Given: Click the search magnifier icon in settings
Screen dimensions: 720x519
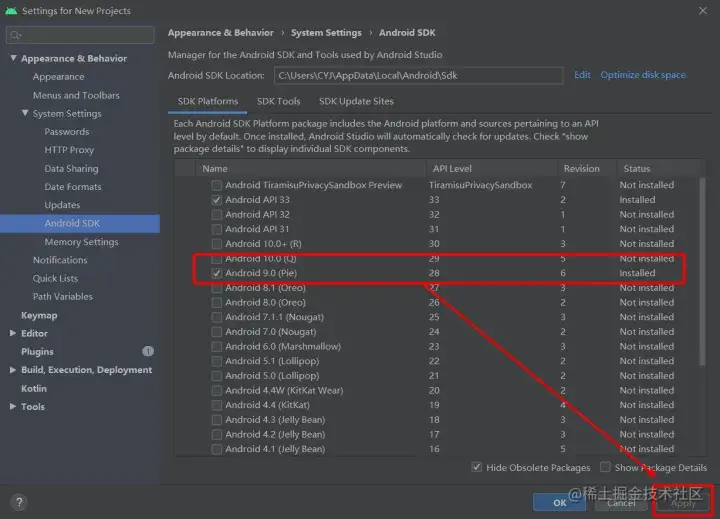Looking at the screenshot, I should click(16, 35).
